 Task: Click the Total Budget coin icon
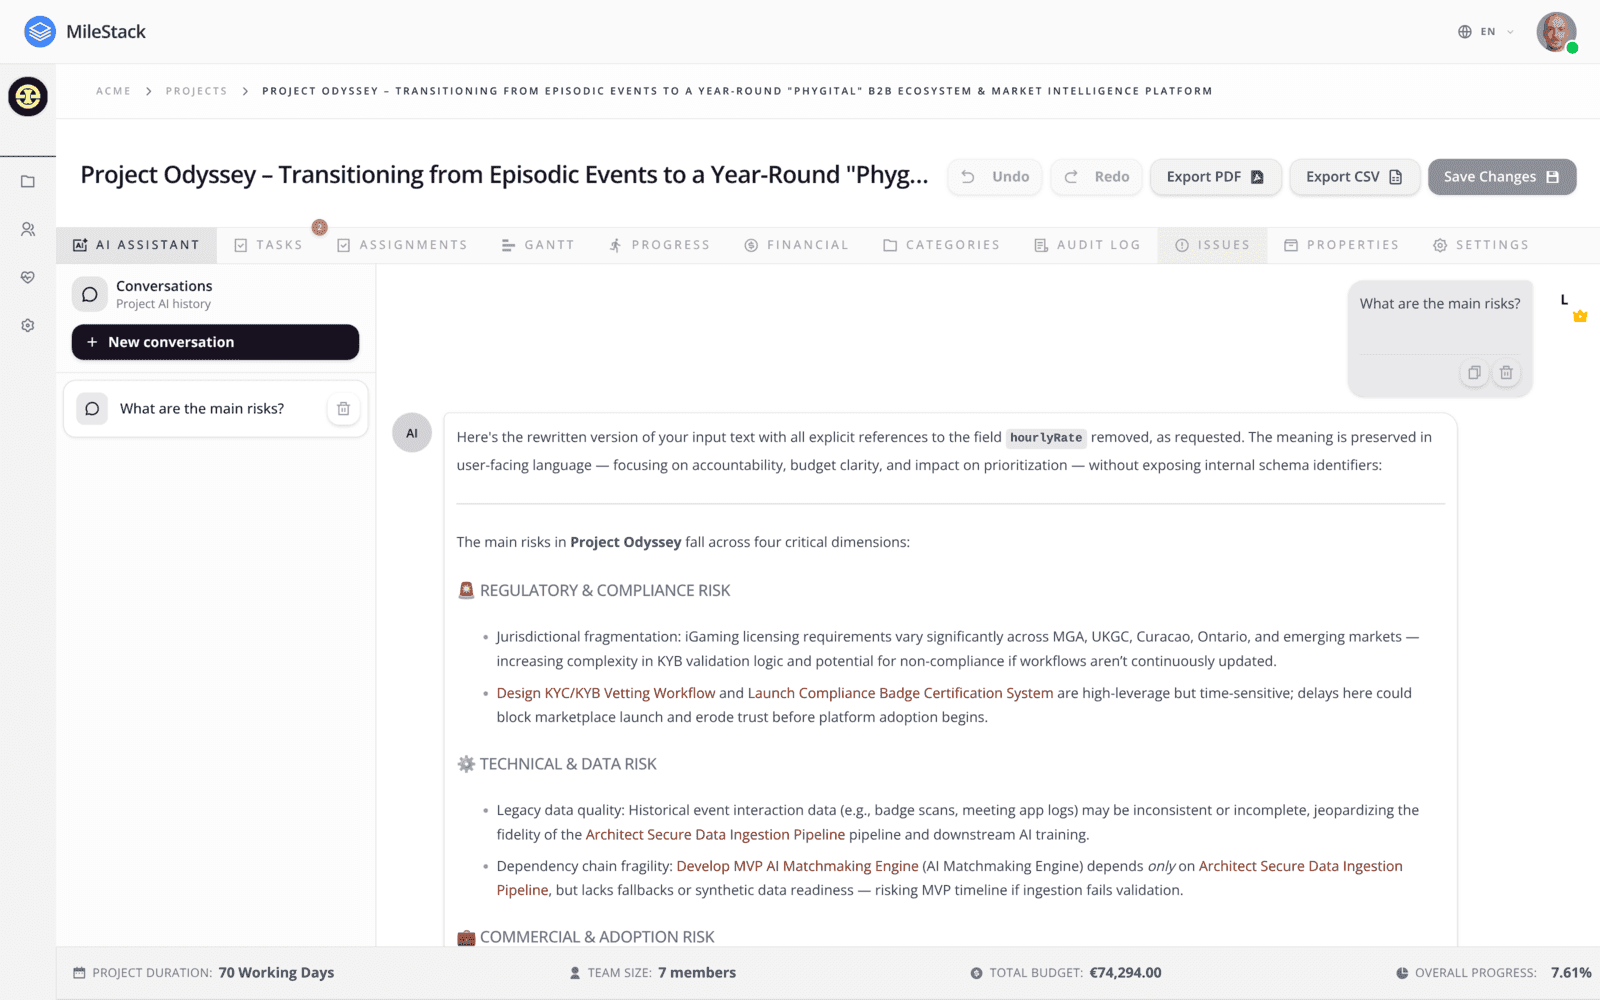point(976,973)
